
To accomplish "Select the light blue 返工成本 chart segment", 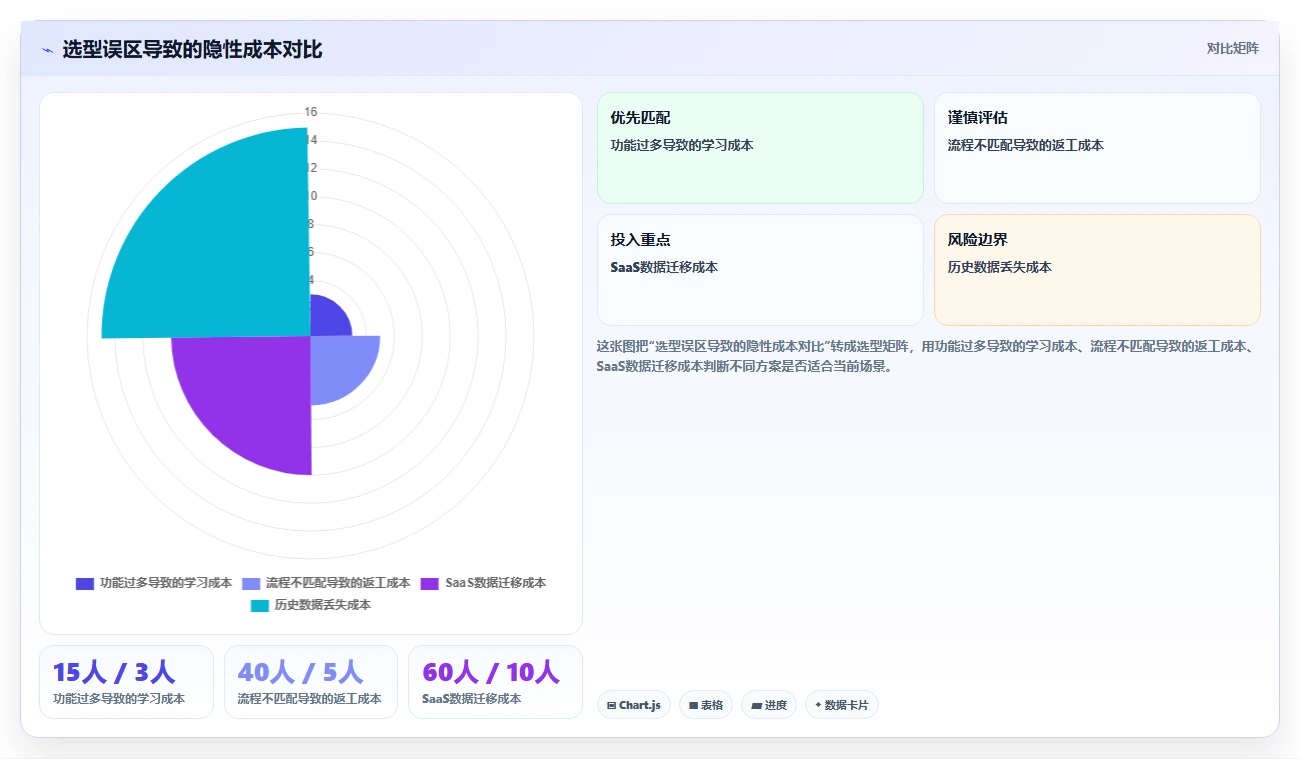I will [x=338, y=363].
